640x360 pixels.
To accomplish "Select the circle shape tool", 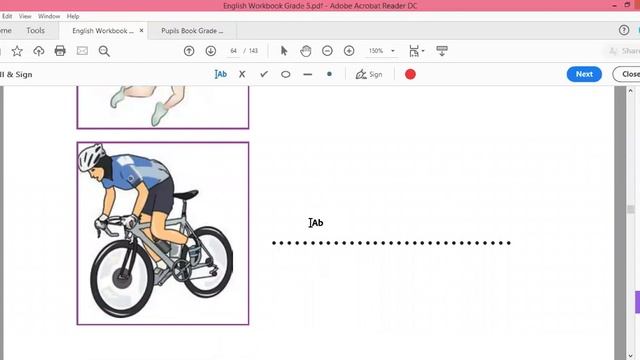I will coord(286,74).
